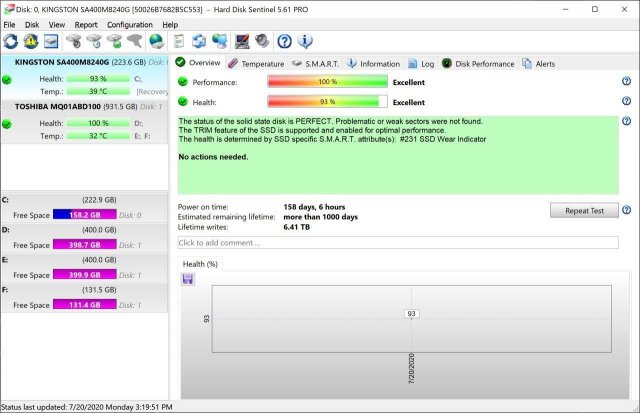Click the Health (%) graph tab
Image resolution: width=640 pixels, height=413 pixels.
pos(198,264)
